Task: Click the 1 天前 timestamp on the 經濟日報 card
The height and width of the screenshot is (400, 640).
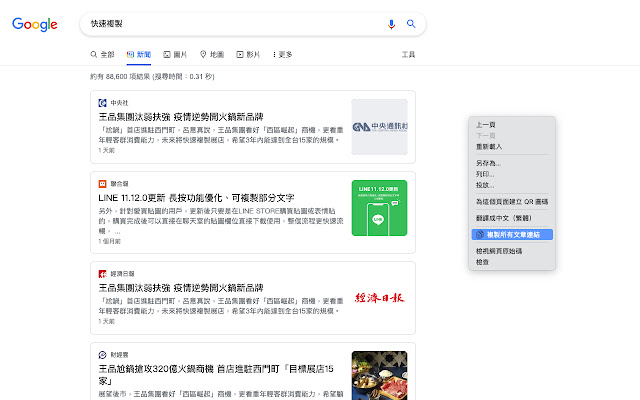Action: coord(107,322)
